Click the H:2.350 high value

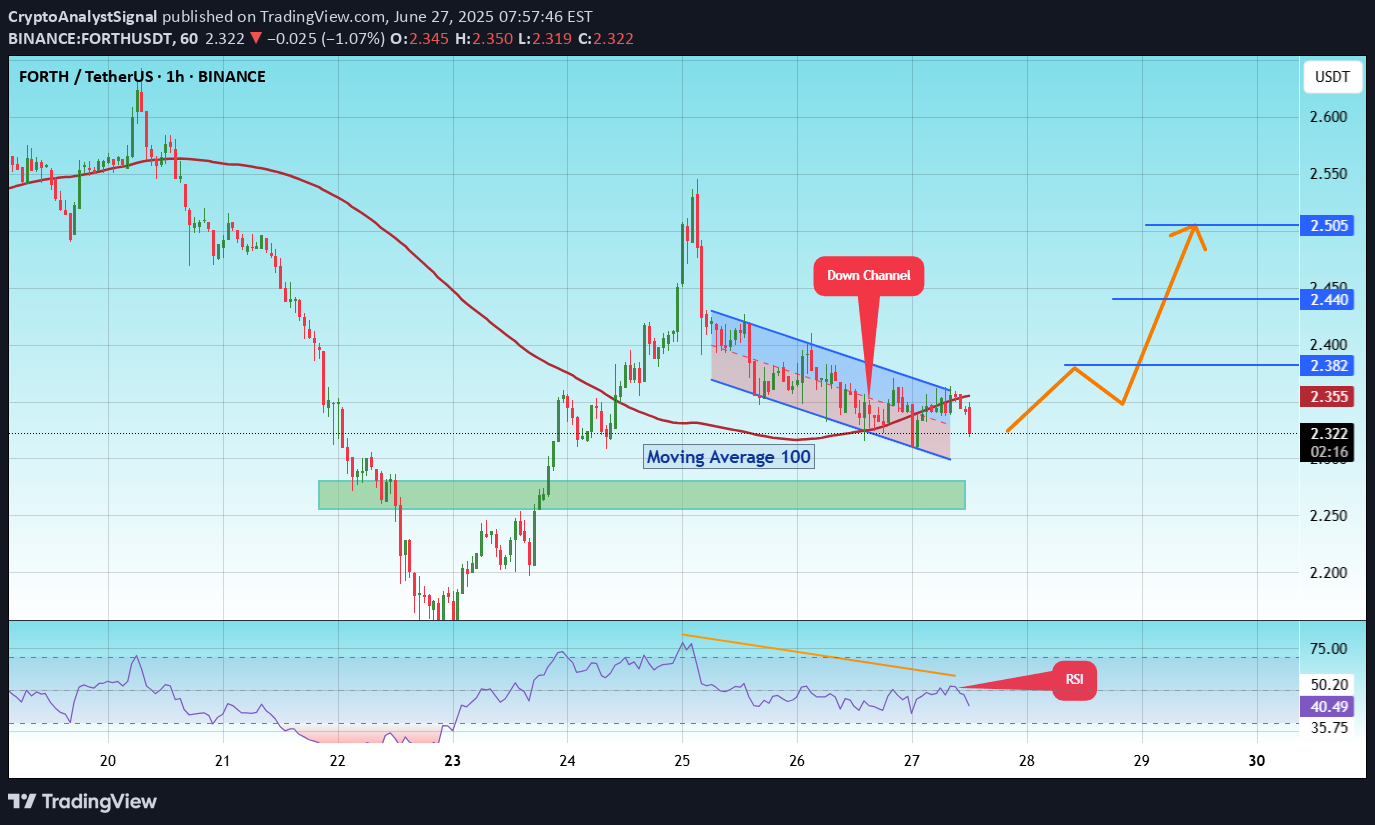(x=484, y=39)
